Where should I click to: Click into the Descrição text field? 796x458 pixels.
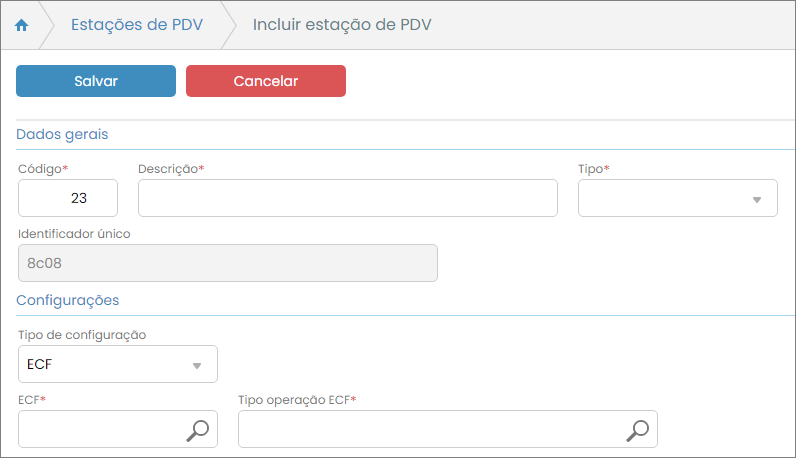[x=347, y=198]
